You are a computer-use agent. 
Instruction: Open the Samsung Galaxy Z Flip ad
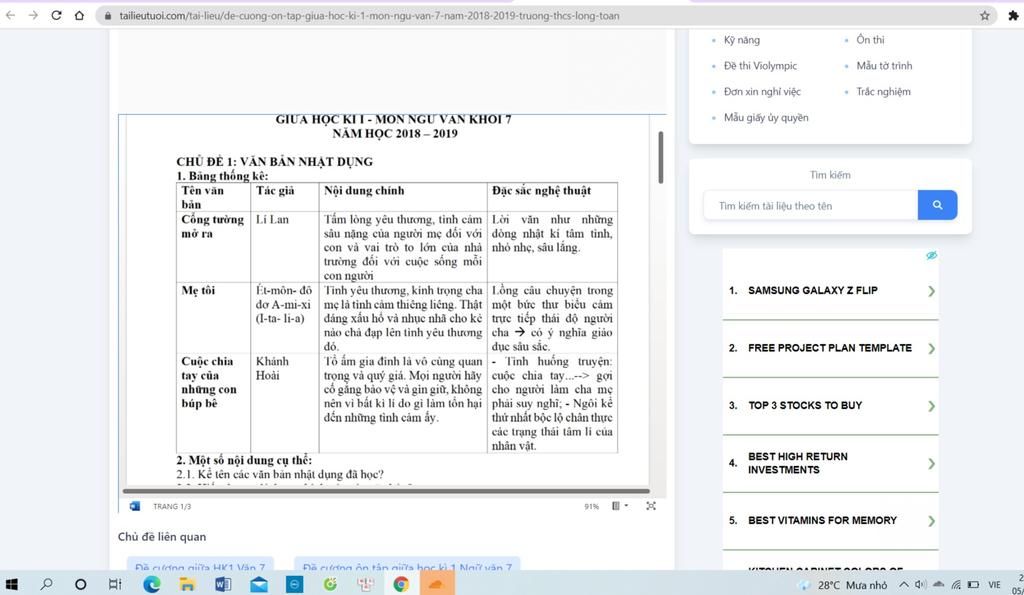pyautogui.click(x=812, y=291)
